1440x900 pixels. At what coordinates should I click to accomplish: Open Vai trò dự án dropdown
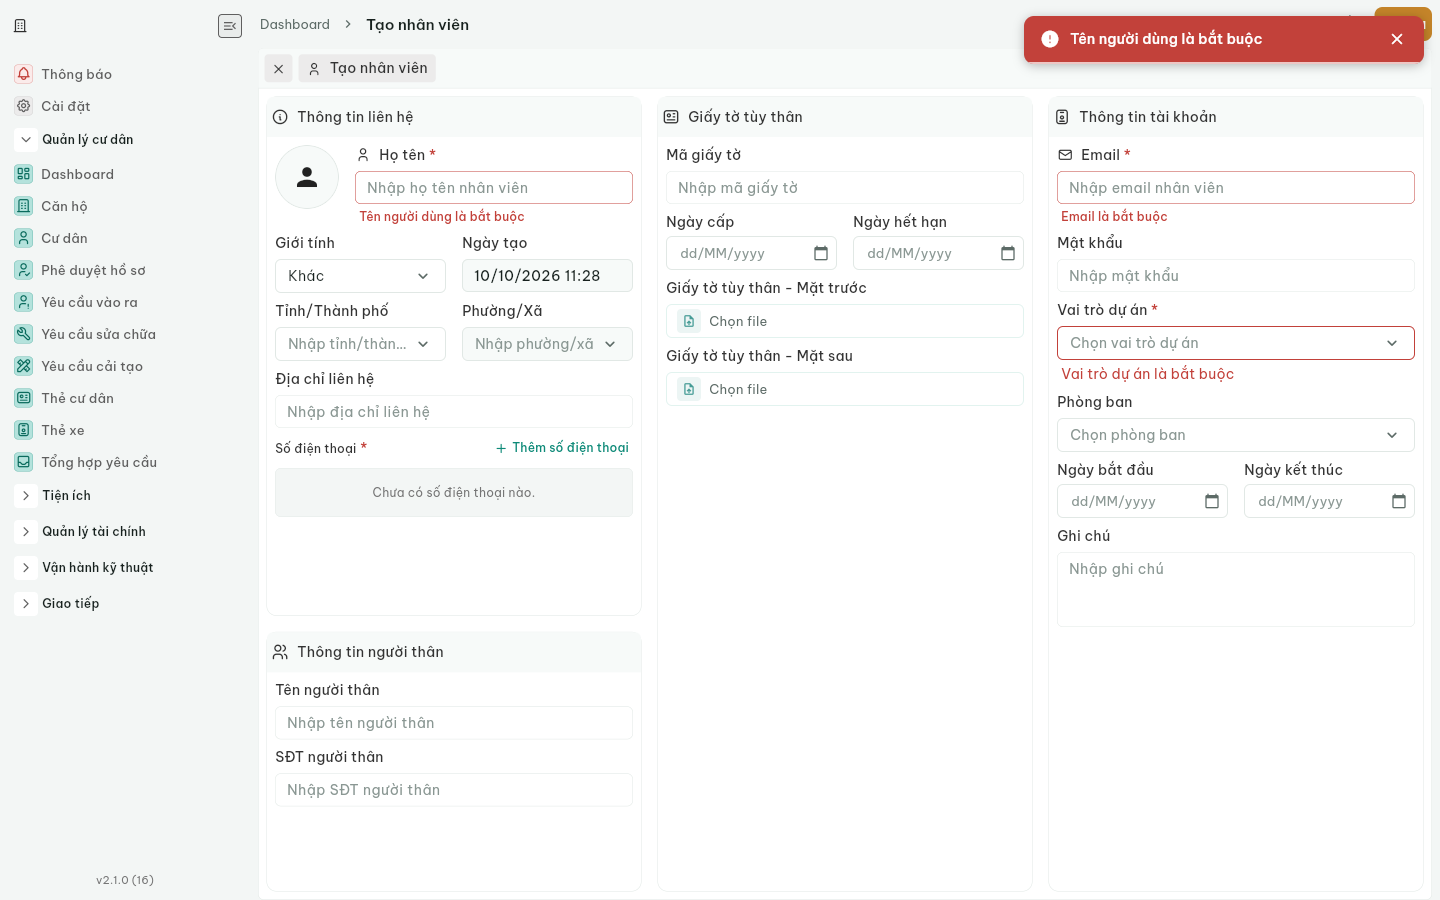1236,343
